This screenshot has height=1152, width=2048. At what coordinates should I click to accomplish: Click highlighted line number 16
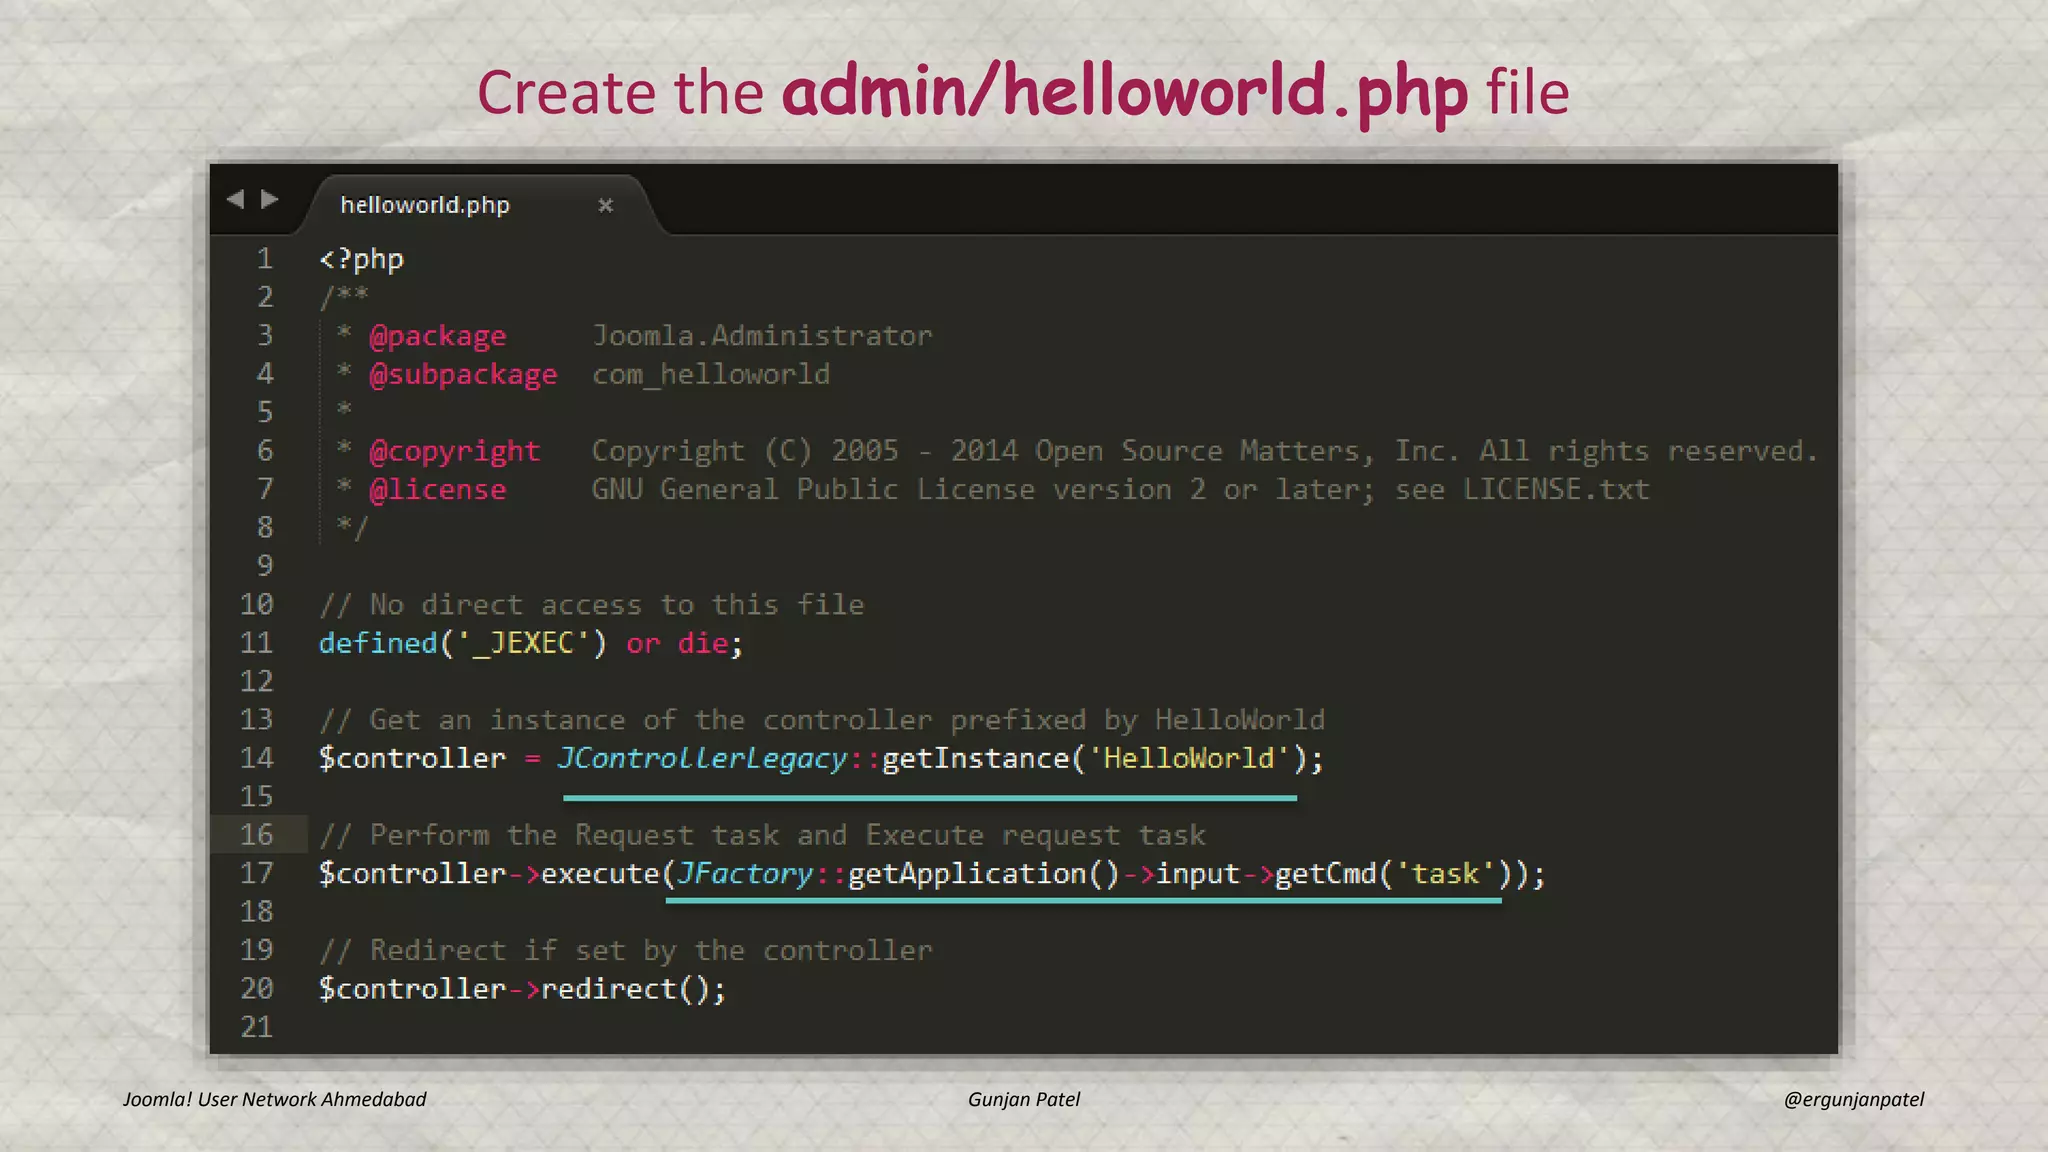(257, 835)
